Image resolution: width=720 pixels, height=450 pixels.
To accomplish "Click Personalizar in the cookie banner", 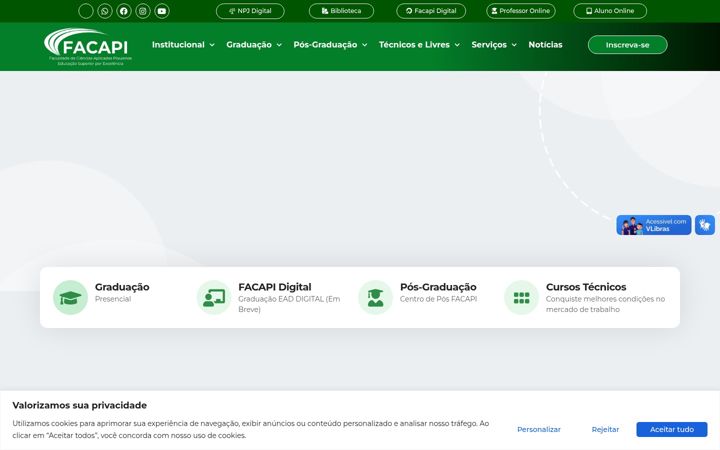I will (x=539, y=429).
